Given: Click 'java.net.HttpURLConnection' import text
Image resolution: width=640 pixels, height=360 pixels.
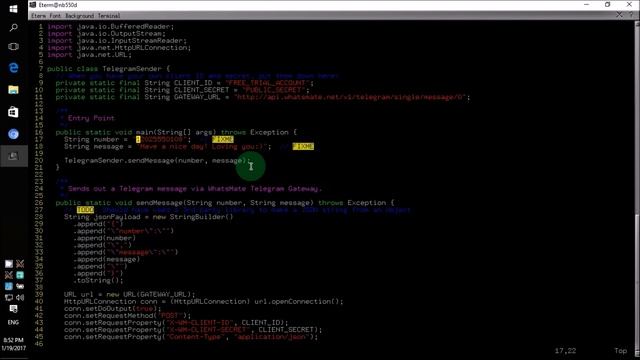Looking at the screenshot, I should pyautogui.click(x=132, y=47).
